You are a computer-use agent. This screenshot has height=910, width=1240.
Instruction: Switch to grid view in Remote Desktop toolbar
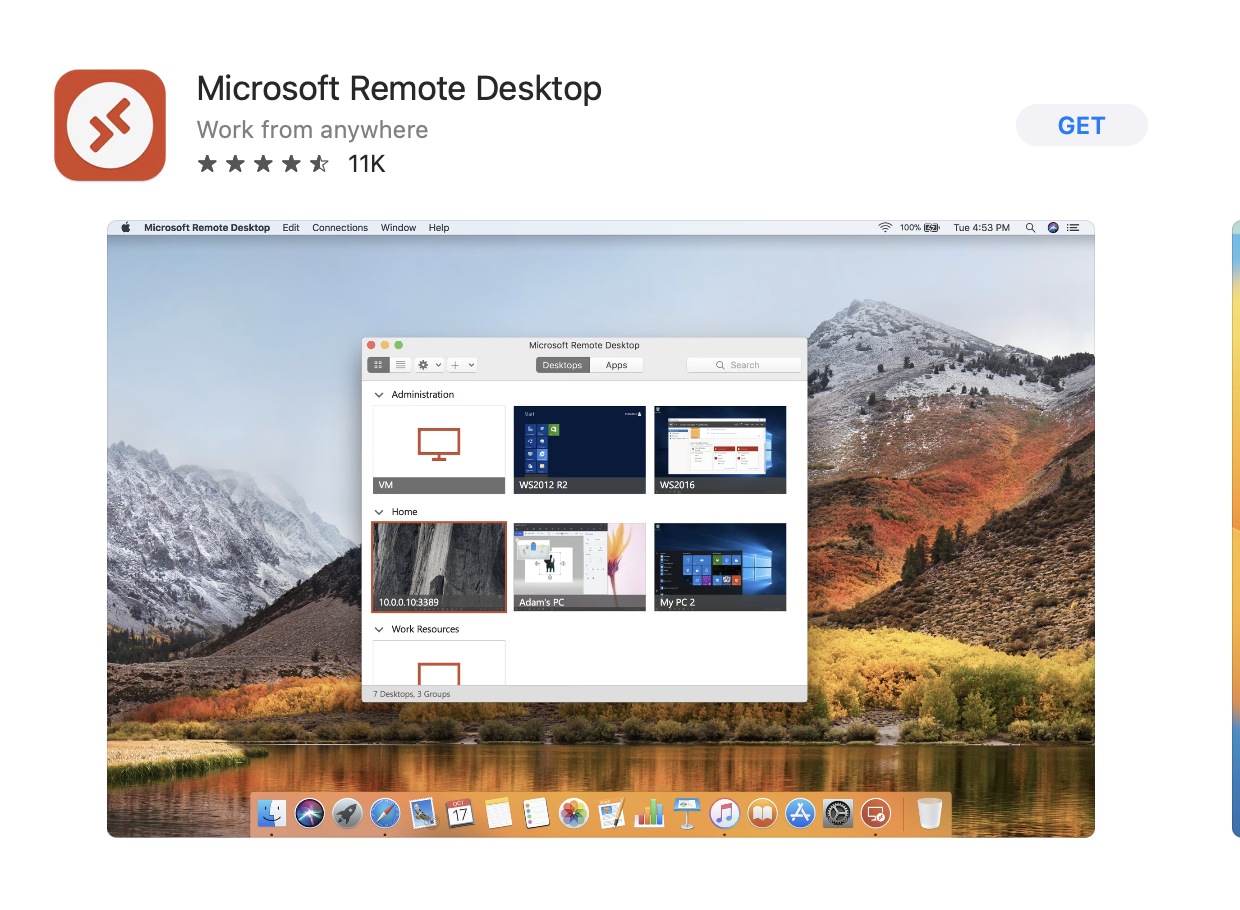pos(378,365)
